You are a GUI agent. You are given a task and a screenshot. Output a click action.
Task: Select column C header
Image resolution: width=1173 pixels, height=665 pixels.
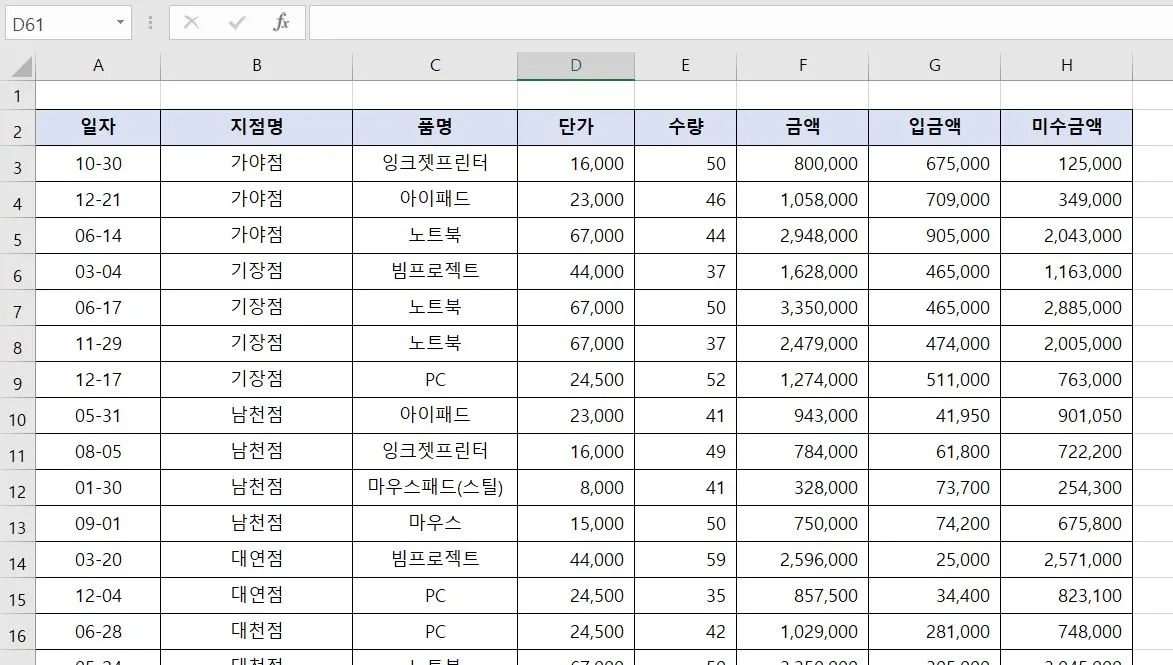pos(435,66)
